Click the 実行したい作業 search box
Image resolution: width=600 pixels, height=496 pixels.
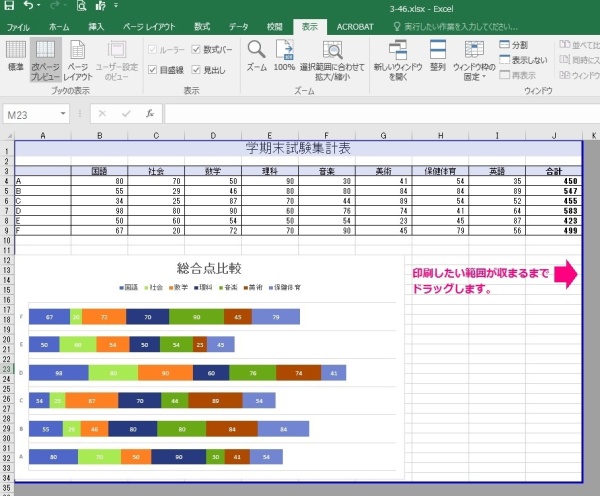[x=455, y=27]
